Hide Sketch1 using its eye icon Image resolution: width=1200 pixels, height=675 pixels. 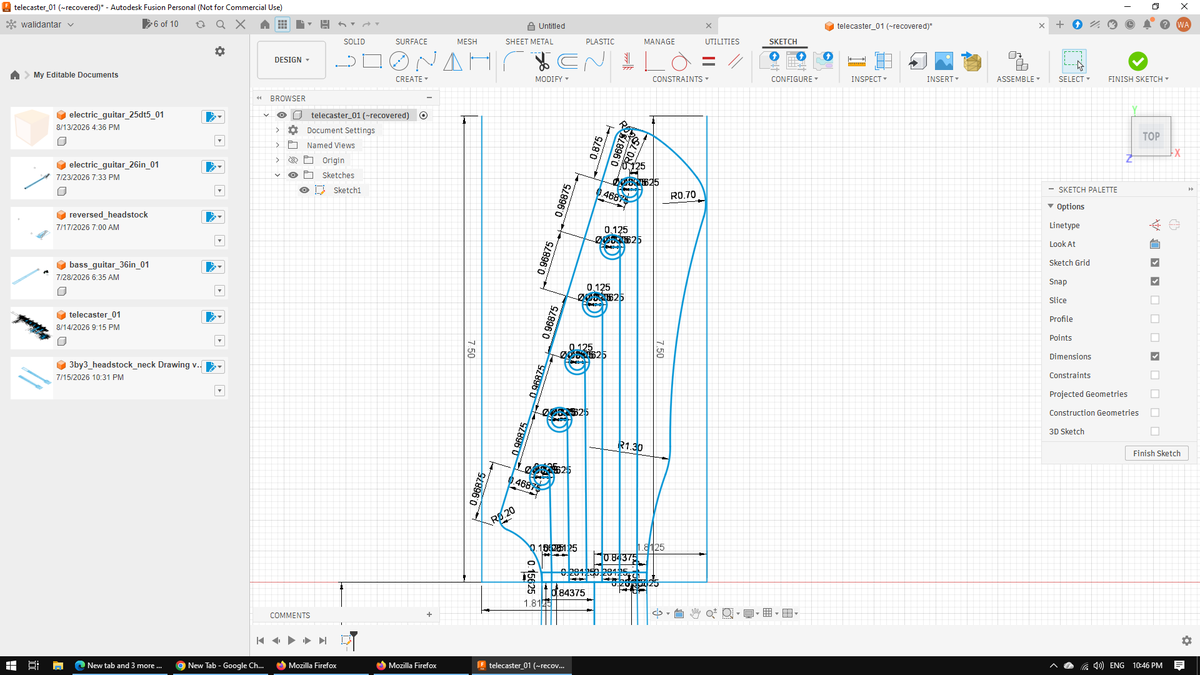pos(305,190)
